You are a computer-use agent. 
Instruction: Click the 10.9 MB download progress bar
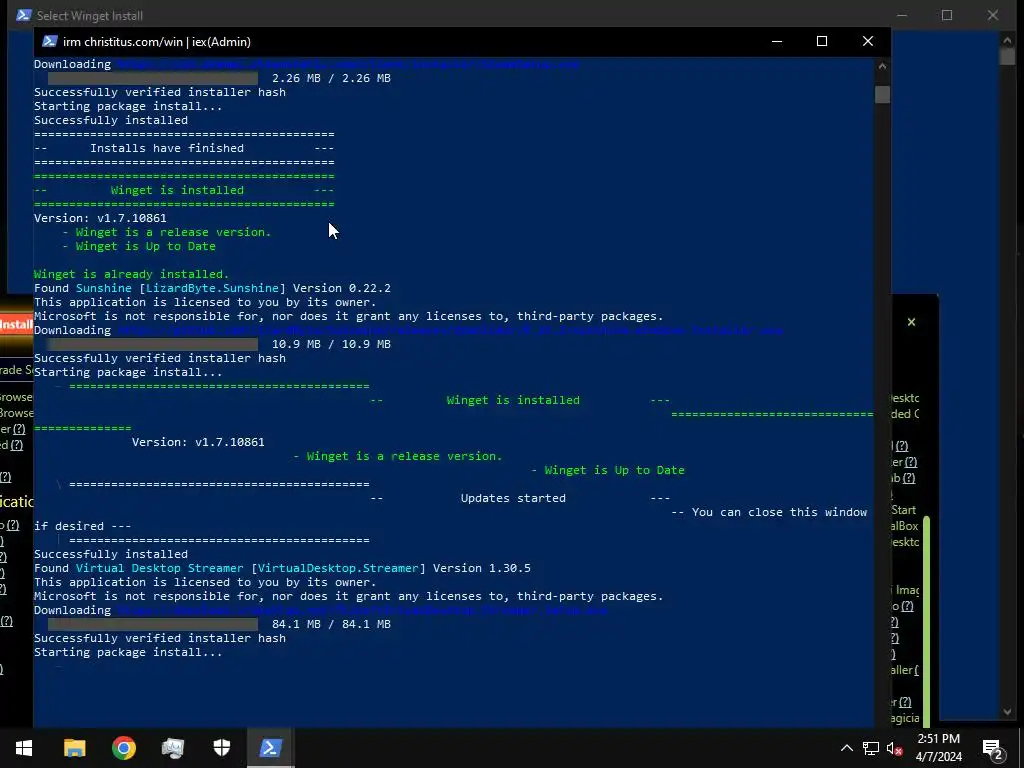pyautogui.click(x=153, y=344)
